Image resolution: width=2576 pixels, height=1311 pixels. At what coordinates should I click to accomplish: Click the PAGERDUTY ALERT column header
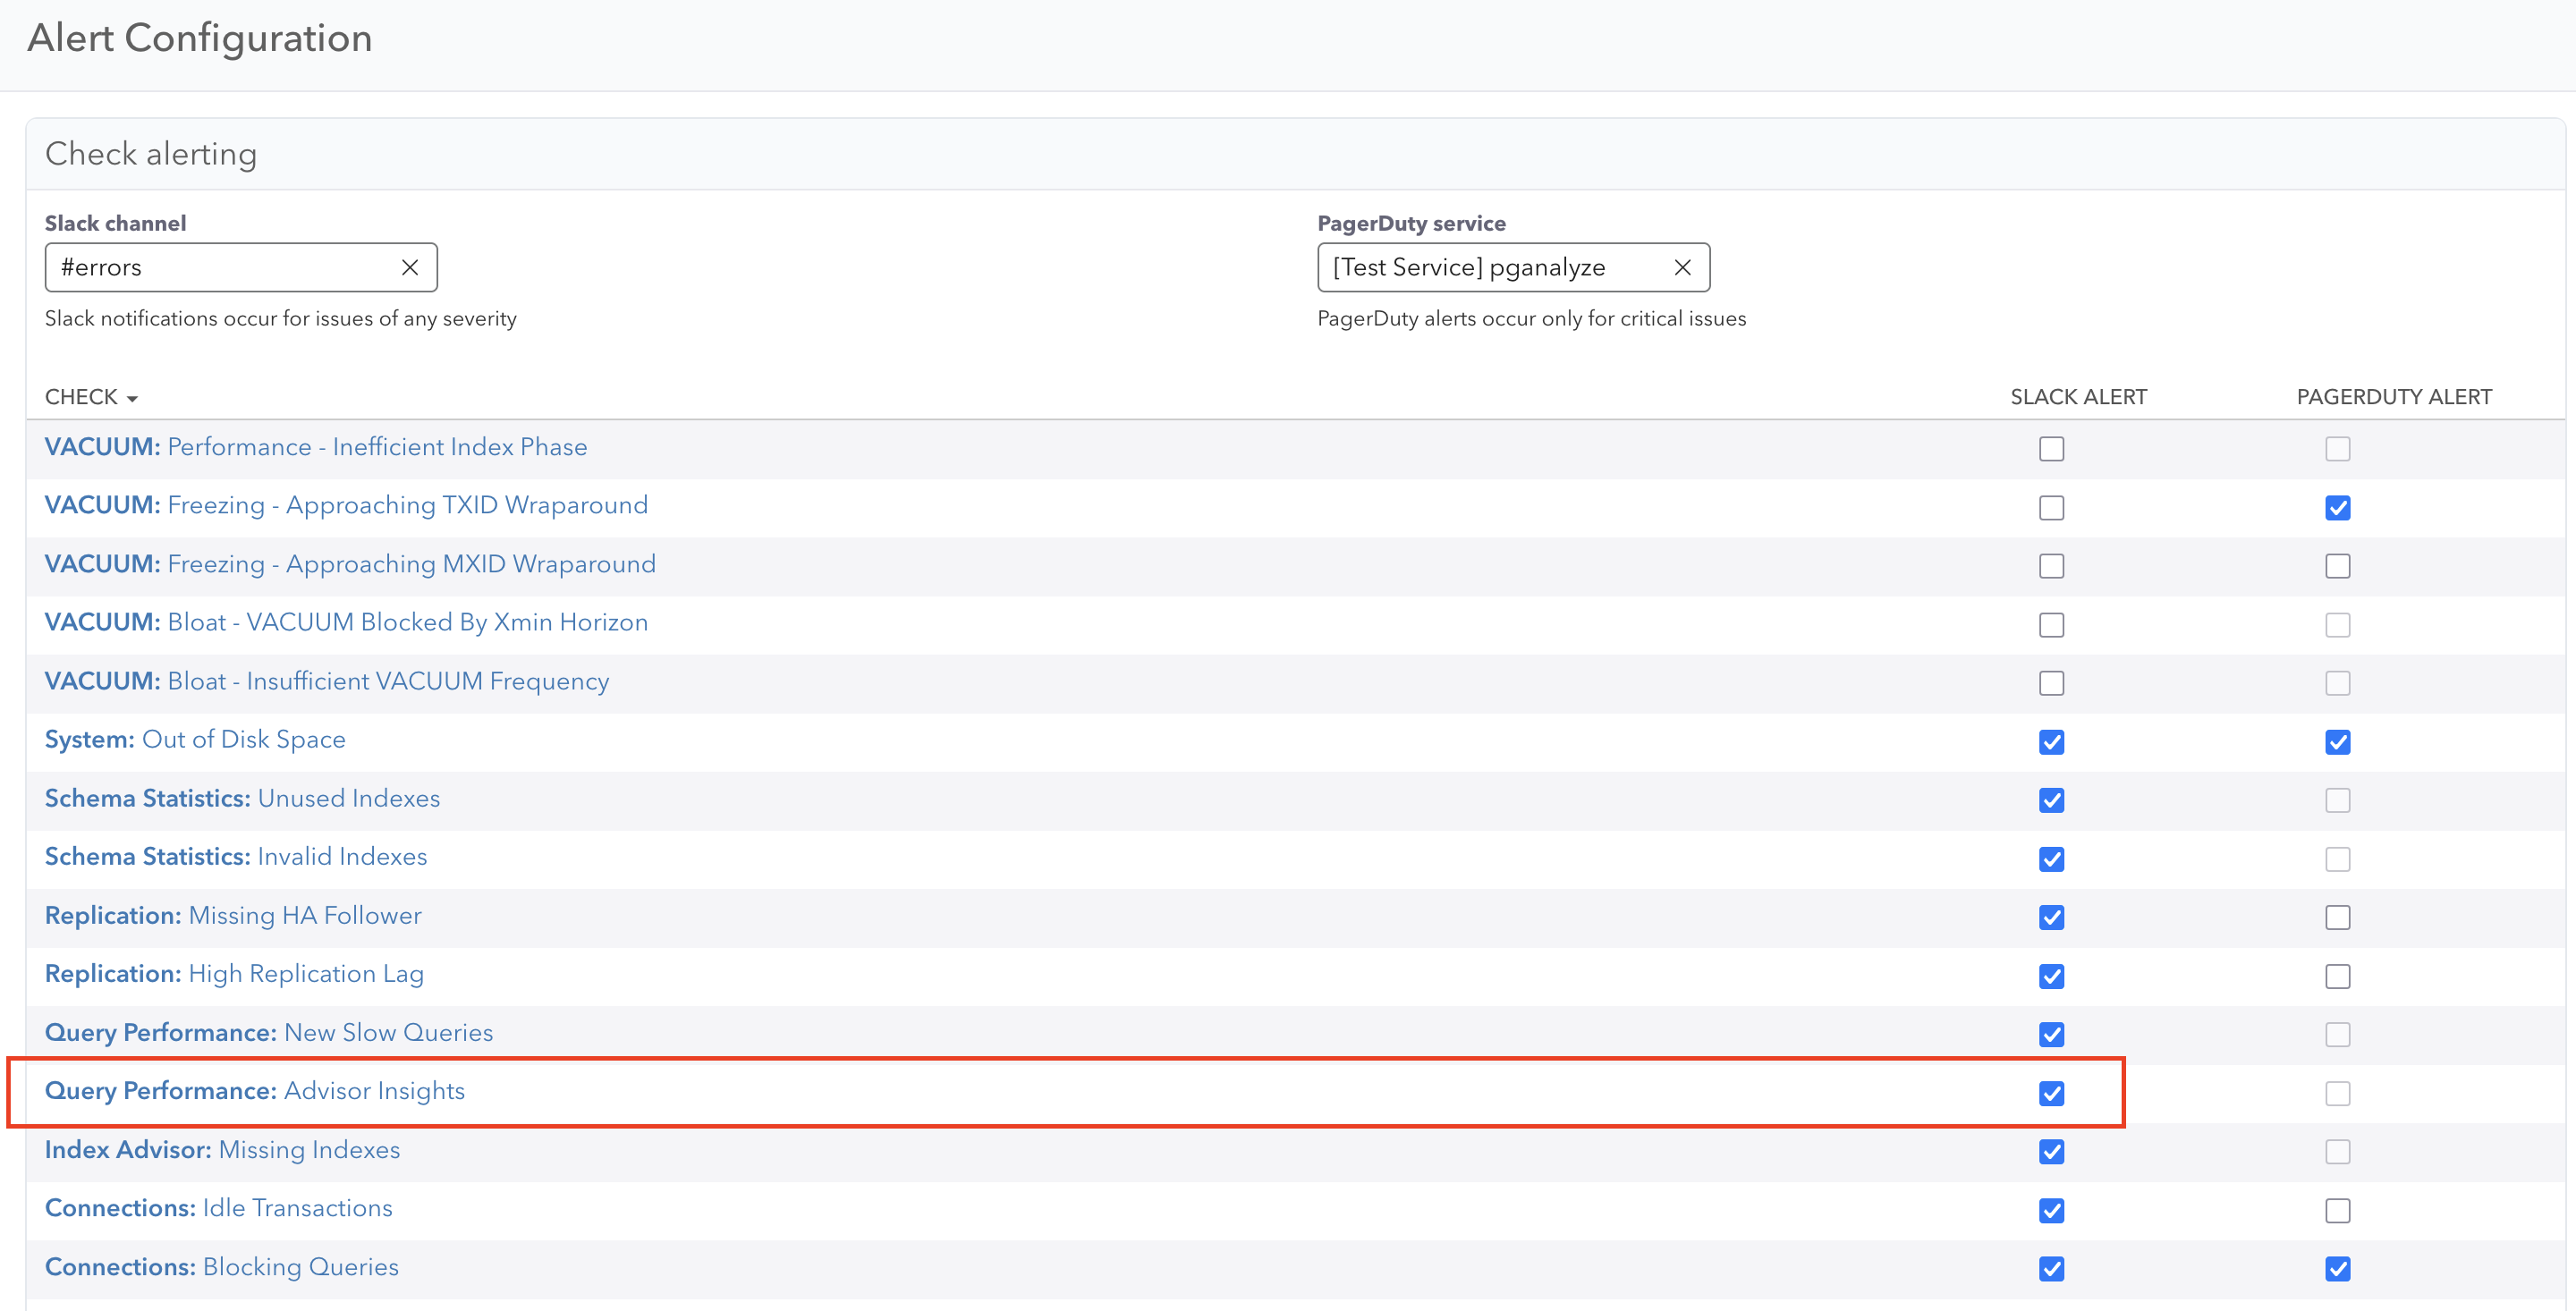[2394, 397]
